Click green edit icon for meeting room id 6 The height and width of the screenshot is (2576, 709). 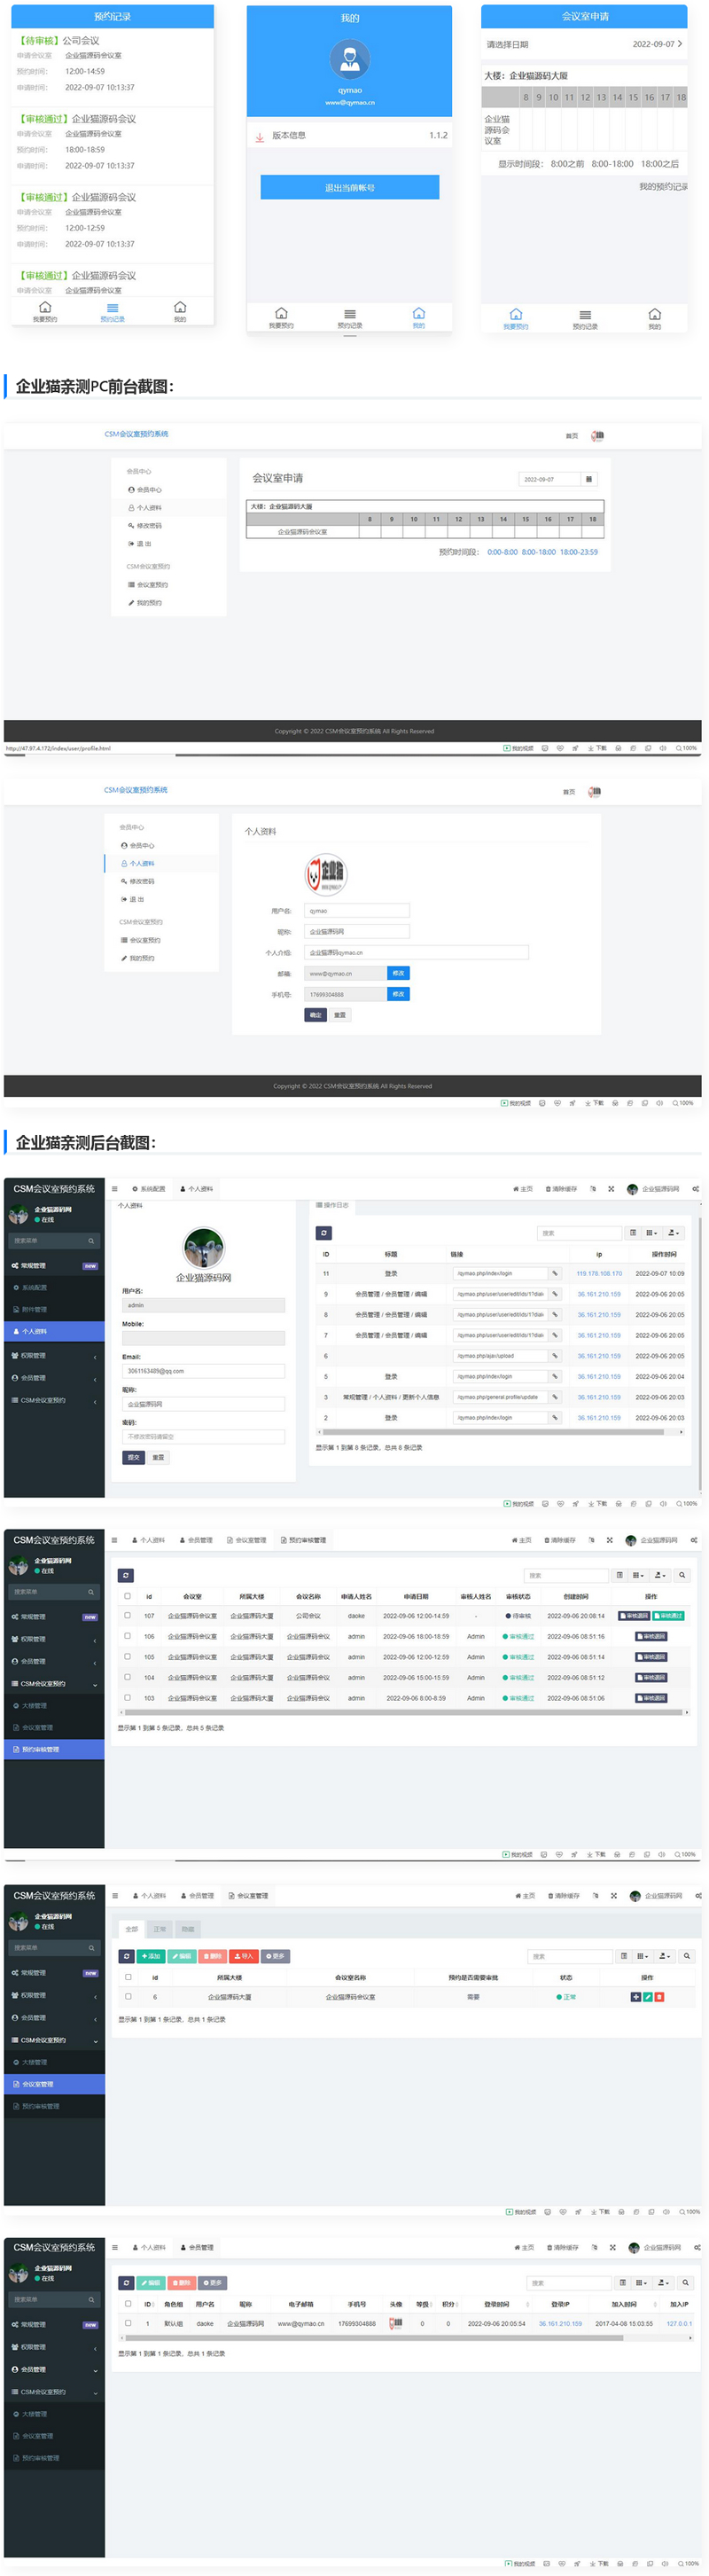coord(647,1997)
